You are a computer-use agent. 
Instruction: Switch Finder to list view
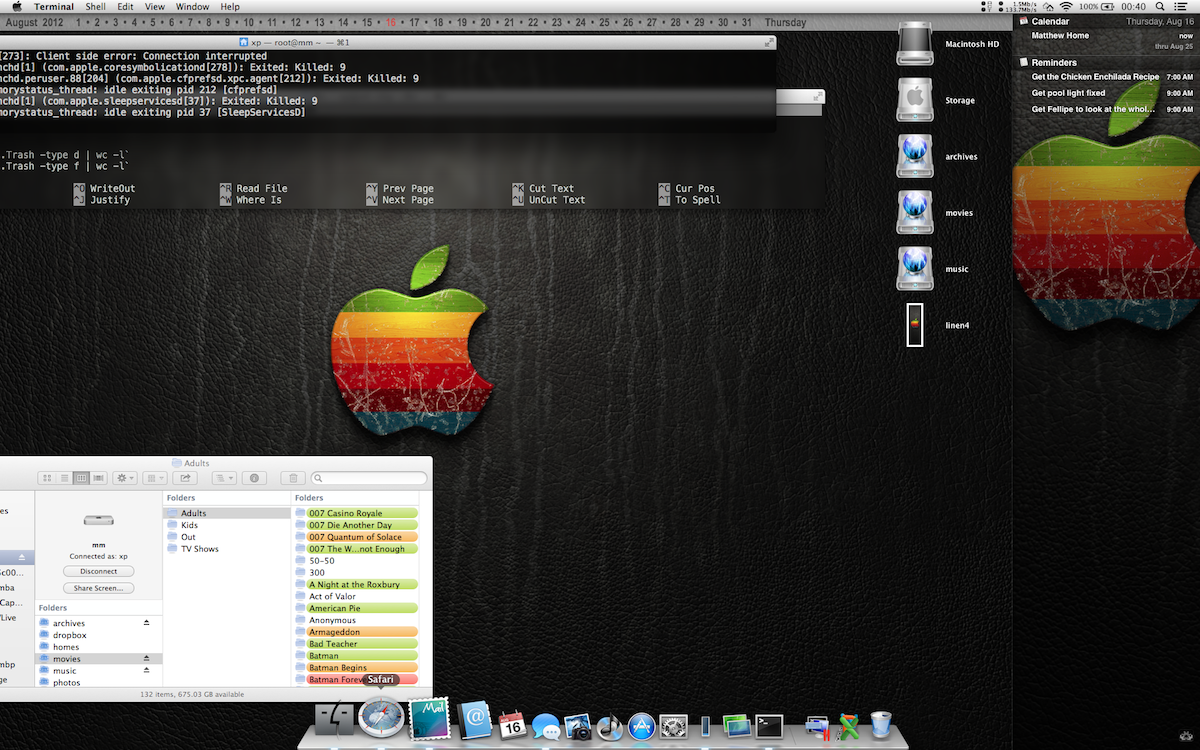(x=64, y=479)
